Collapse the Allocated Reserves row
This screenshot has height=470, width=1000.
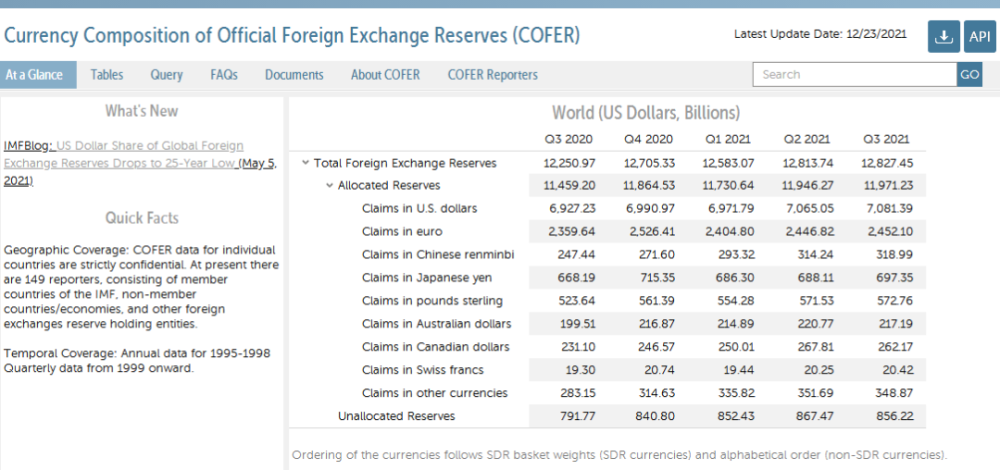click(329, 186)
